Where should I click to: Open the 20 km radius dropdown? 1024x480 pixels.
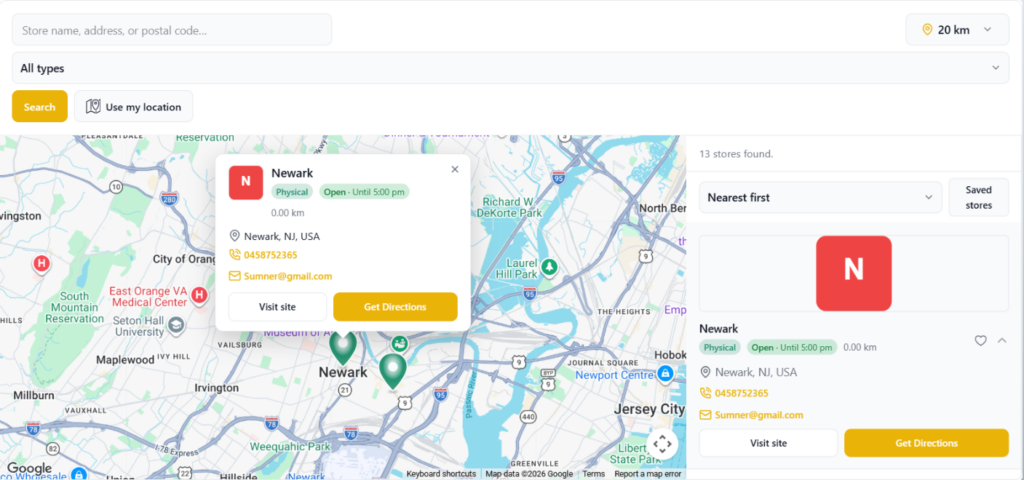click(x=957, y=30)
